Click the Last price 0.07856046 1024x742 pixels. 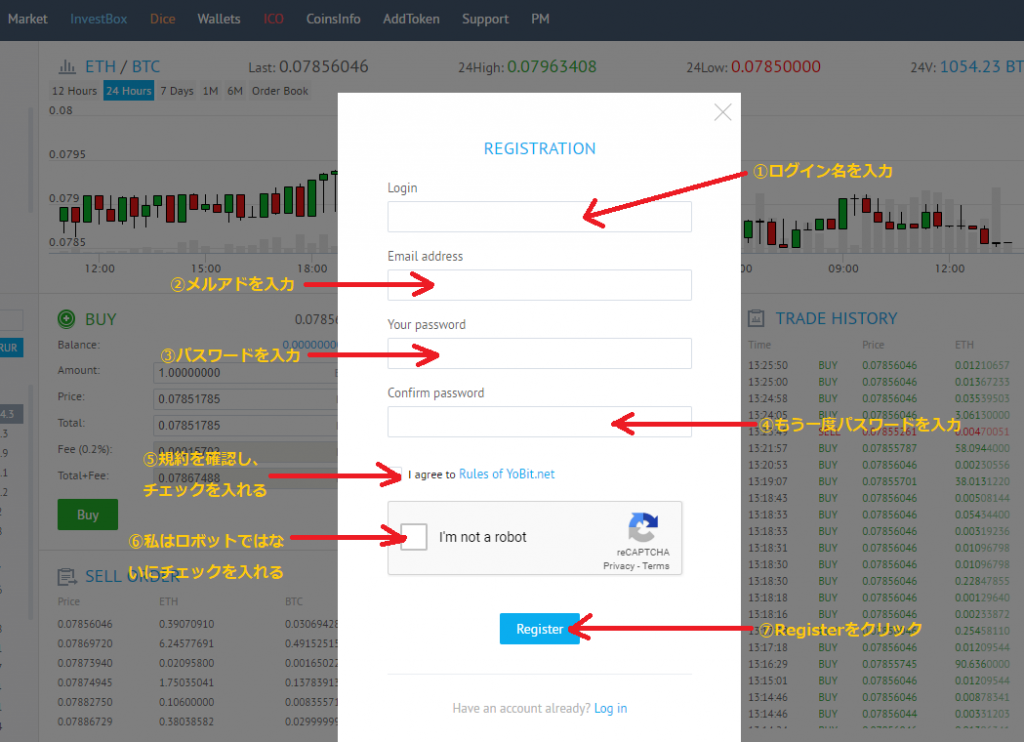pyautogui.click(x=324, y=67)
